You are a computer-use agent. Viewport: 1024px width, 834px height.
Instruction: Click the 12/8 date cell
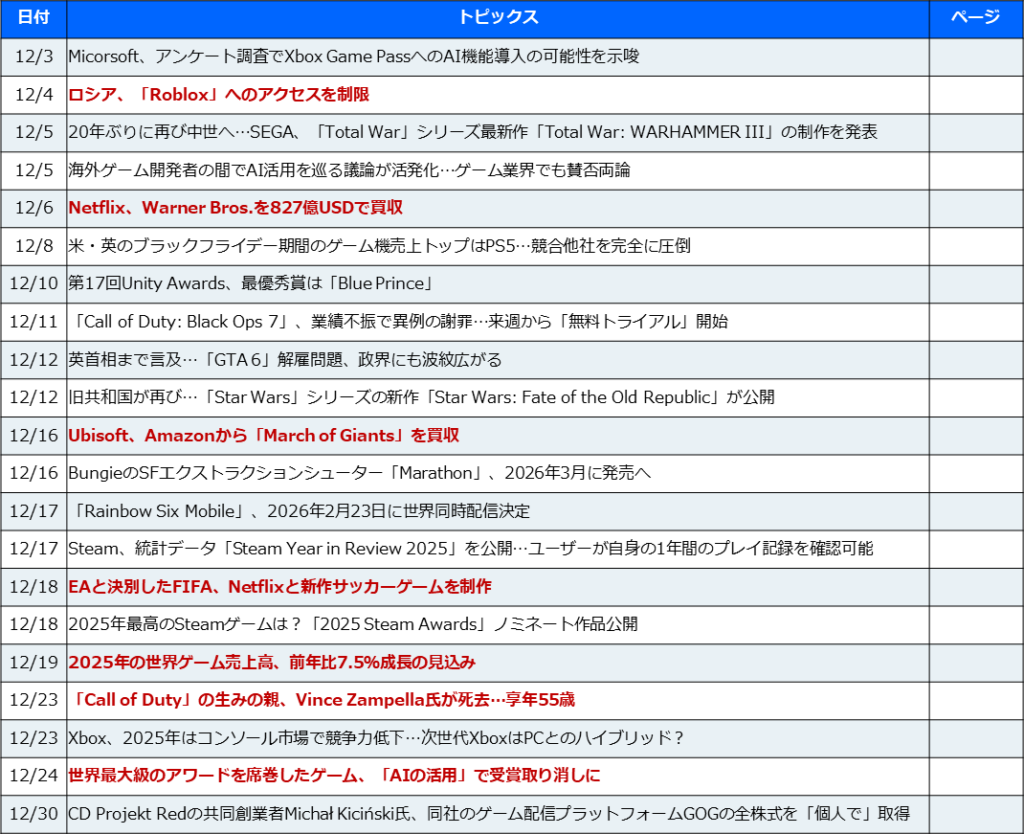coord(33,246)
